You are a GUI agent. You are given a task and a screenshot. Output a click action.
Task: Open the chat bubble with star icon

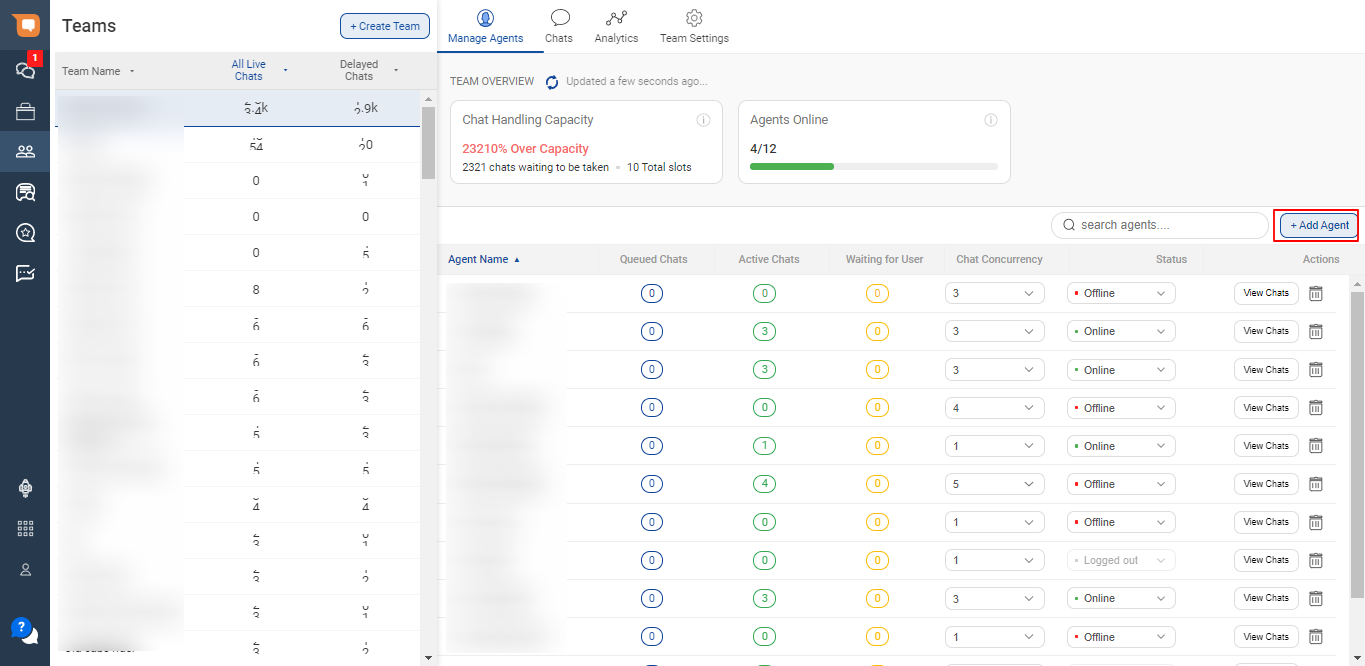click(25, 233)
